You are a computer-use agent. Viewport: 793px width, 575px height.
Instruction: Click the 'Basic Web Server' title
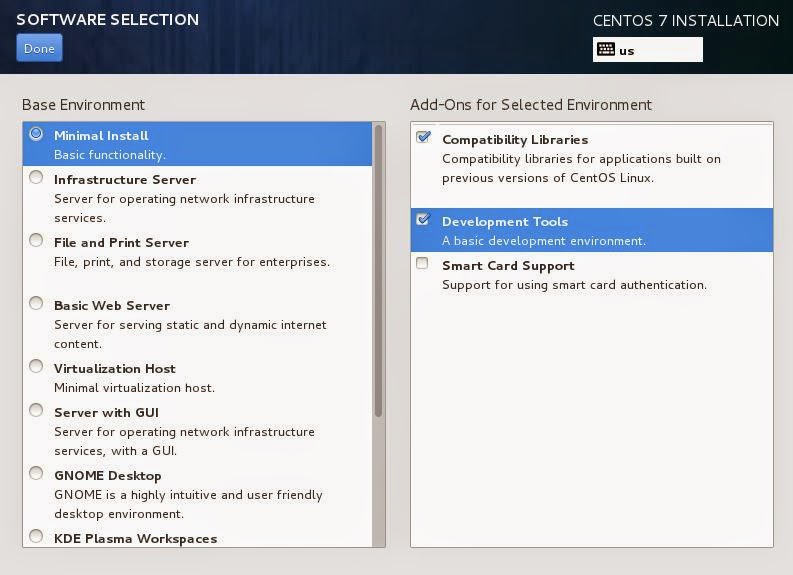click(112, 306)
